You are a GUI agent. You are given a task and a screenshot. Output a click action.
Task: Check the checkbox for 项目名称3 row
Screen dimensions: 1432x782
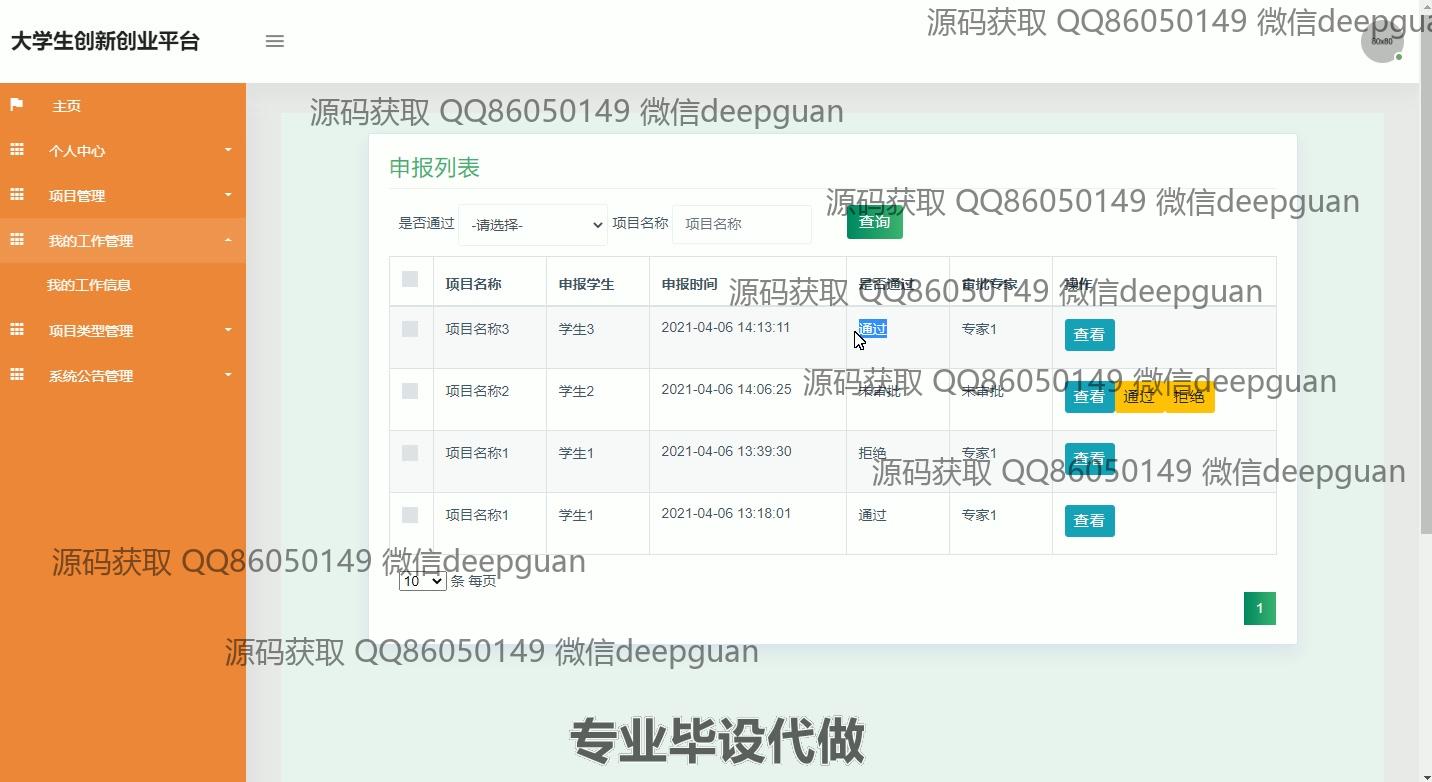click(410, 329)
